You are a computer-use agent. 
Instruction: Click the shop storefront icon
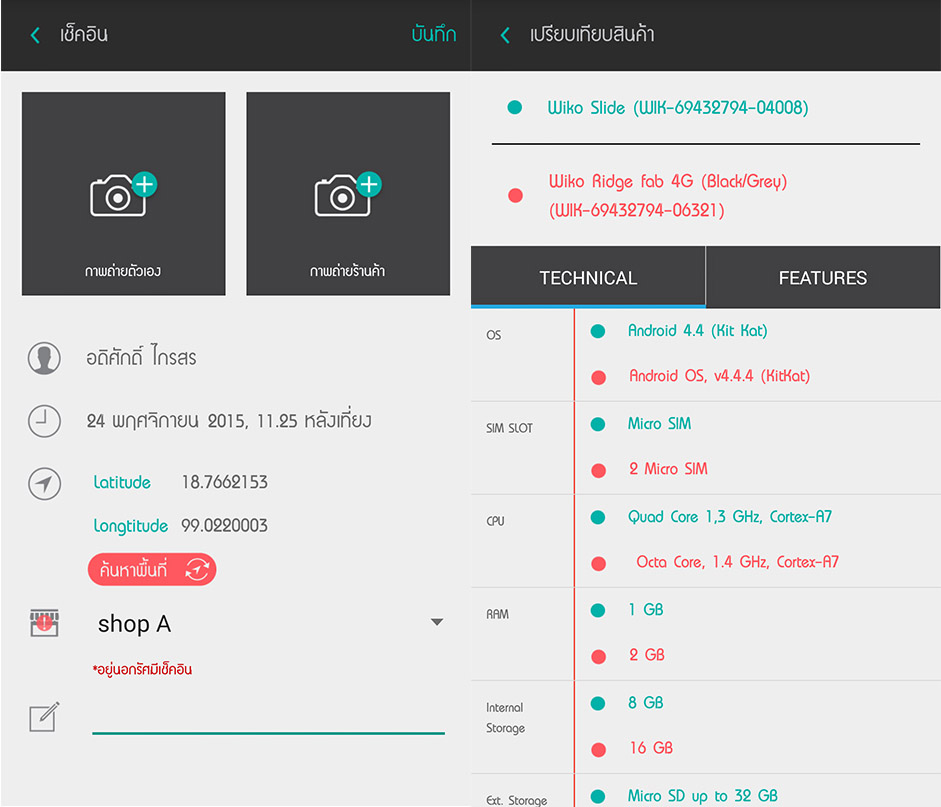tap(44, 623)
